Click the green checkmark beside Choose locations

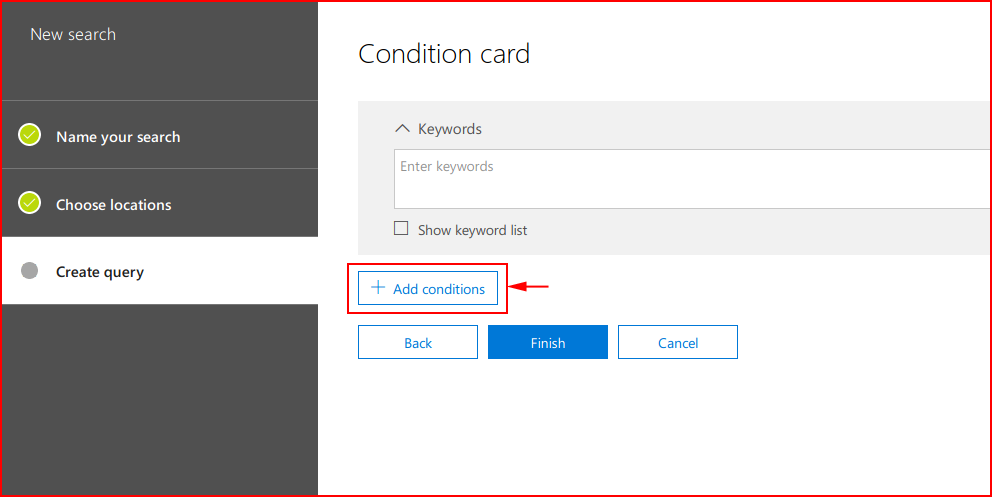pyautogui.click(x=29, y=202)
